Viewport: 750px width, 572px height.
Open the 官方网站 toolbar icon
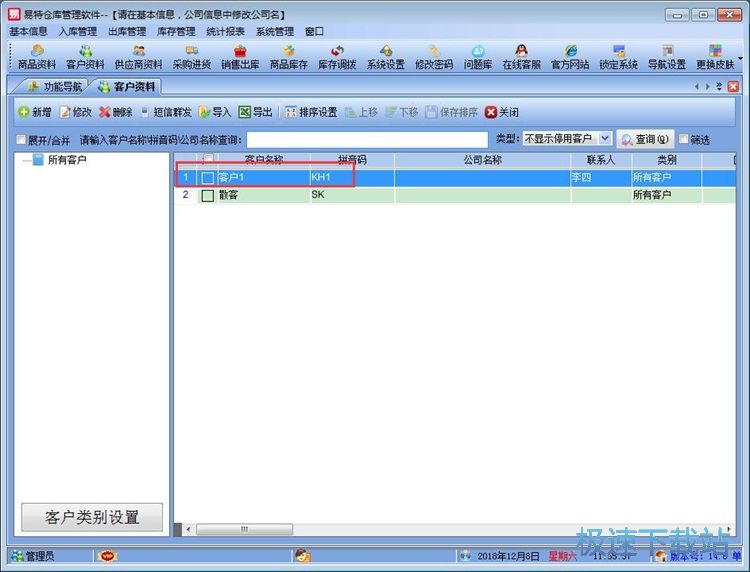[570, 57]
